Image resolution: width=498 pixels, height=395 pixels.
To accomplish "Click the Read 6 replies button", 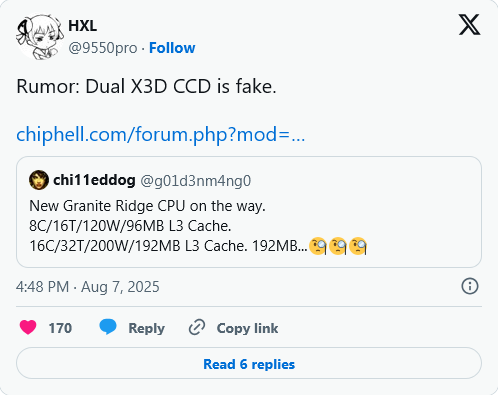I will [249, 363].
